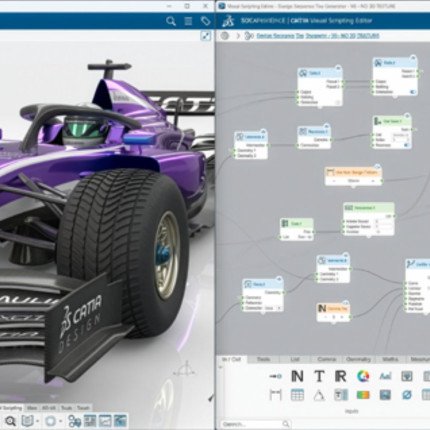Viewport: 430px width, 430px height.
Task: Select the image input icon
Action: pyautogui.click(x=385, y=395)
